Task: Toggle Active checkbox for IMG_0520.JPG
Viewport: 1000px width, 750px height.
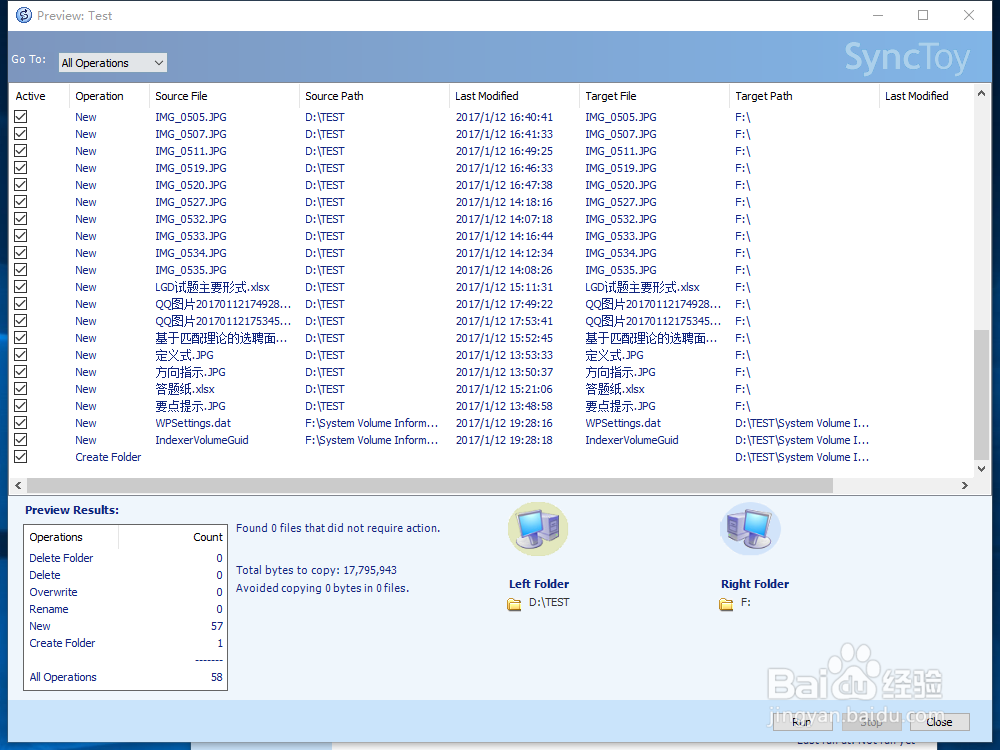Action: coord(20,185)
